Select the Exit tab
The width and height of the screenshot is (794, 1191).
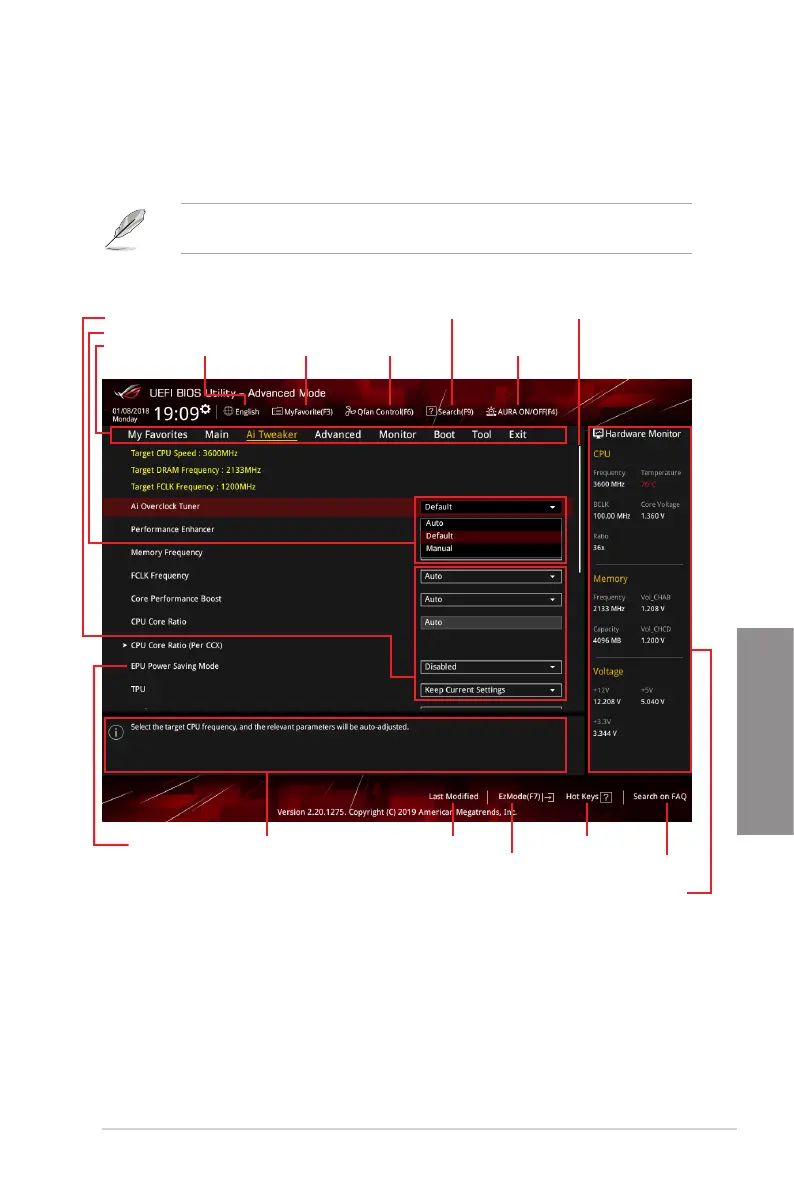pyautogui.click(x=517, y=434)
